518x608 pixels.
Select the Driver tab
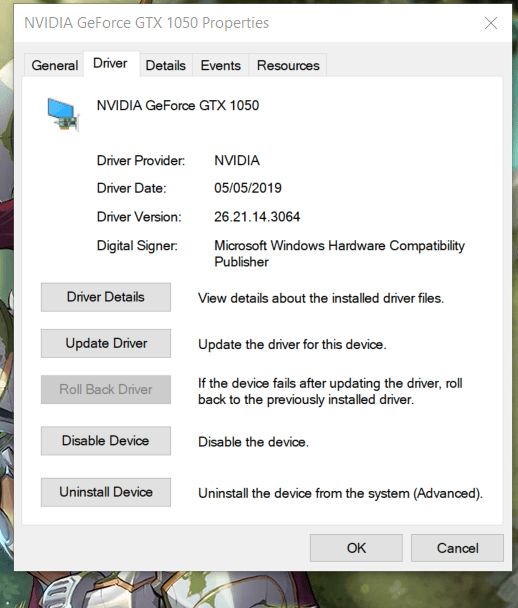coord(111,64)
